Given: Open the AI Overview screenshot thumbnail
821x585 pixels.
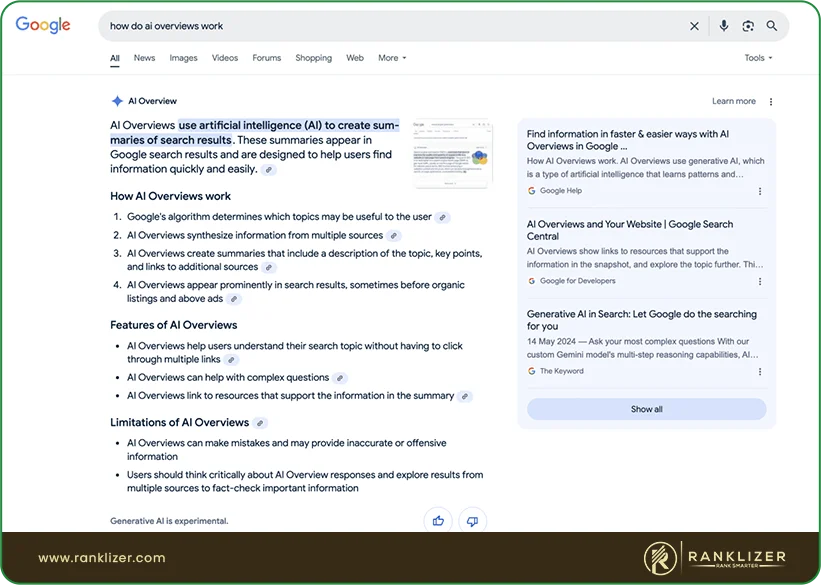Looking at the screenshot, I should (x=452, y=153).
